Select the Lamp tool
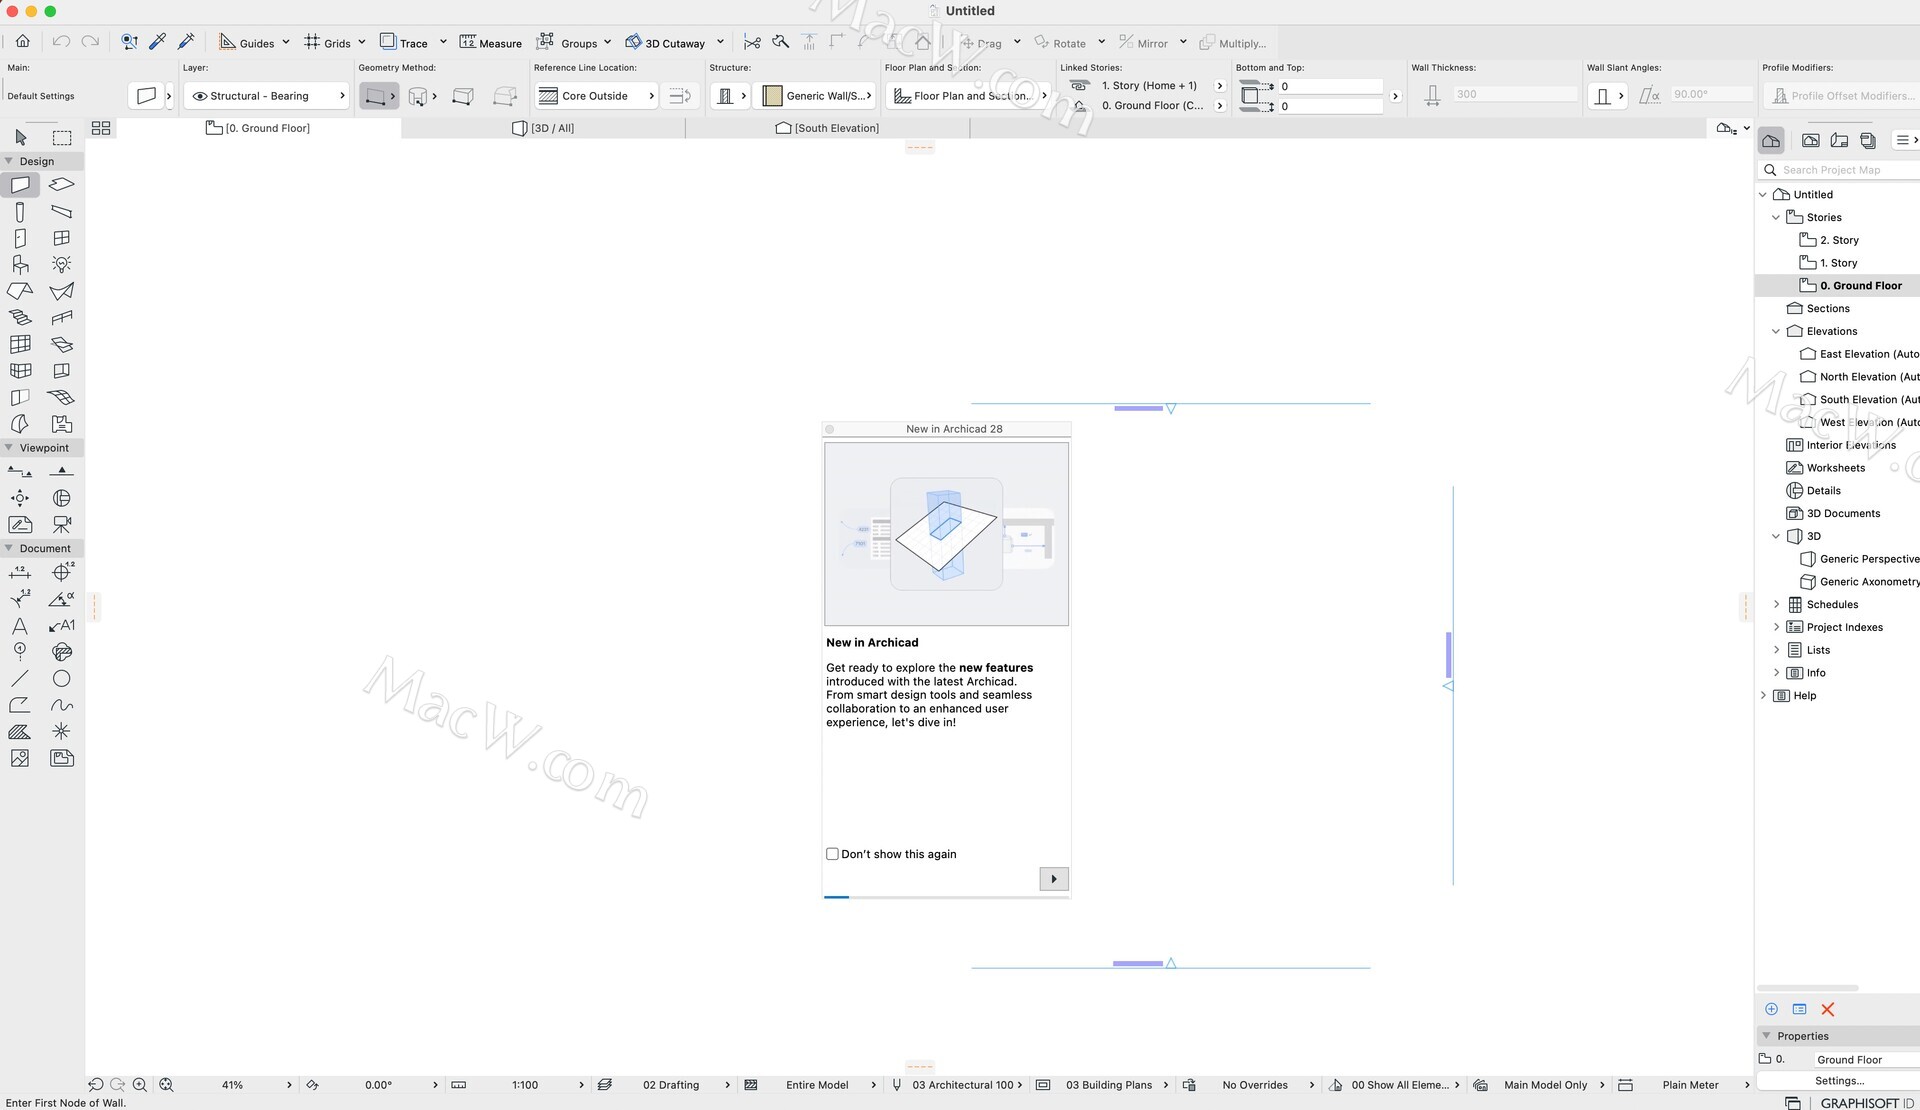The width and height of the screenshot is (1920, 1110). 62,265
